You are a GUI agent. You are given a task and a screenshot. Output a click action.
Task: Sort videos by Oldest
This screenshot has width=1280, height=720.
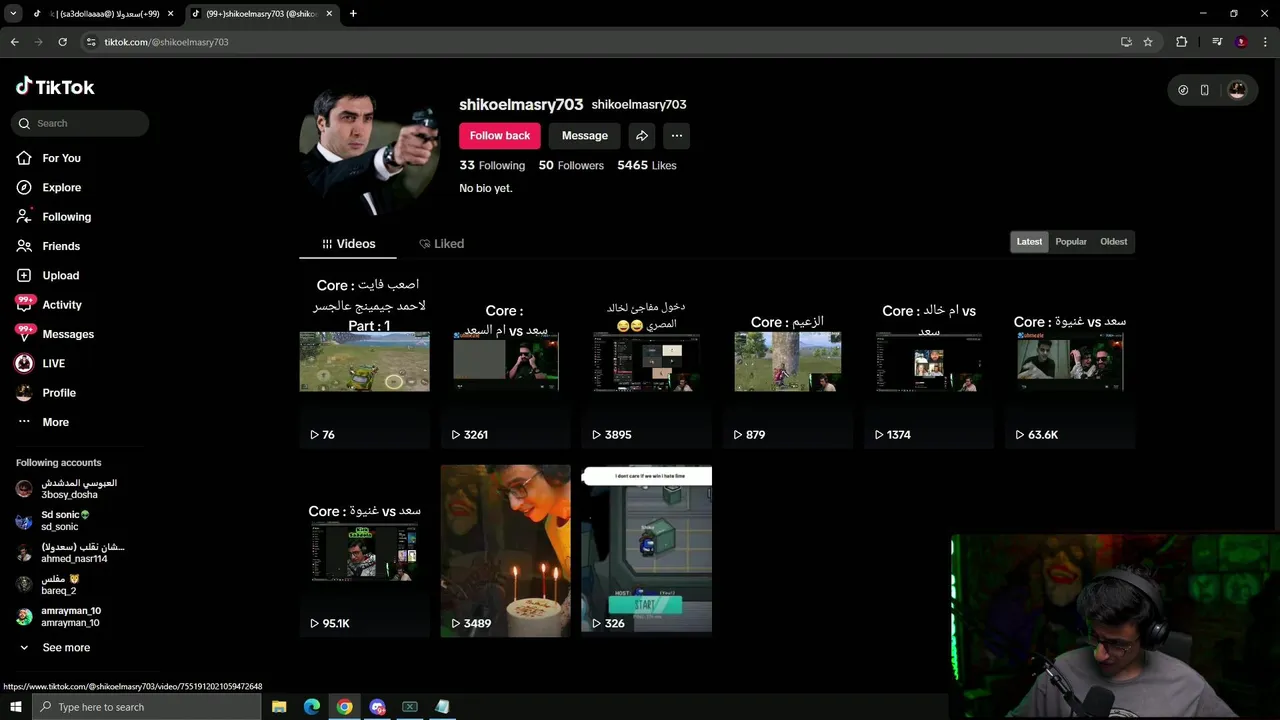tap(1113, 242)
